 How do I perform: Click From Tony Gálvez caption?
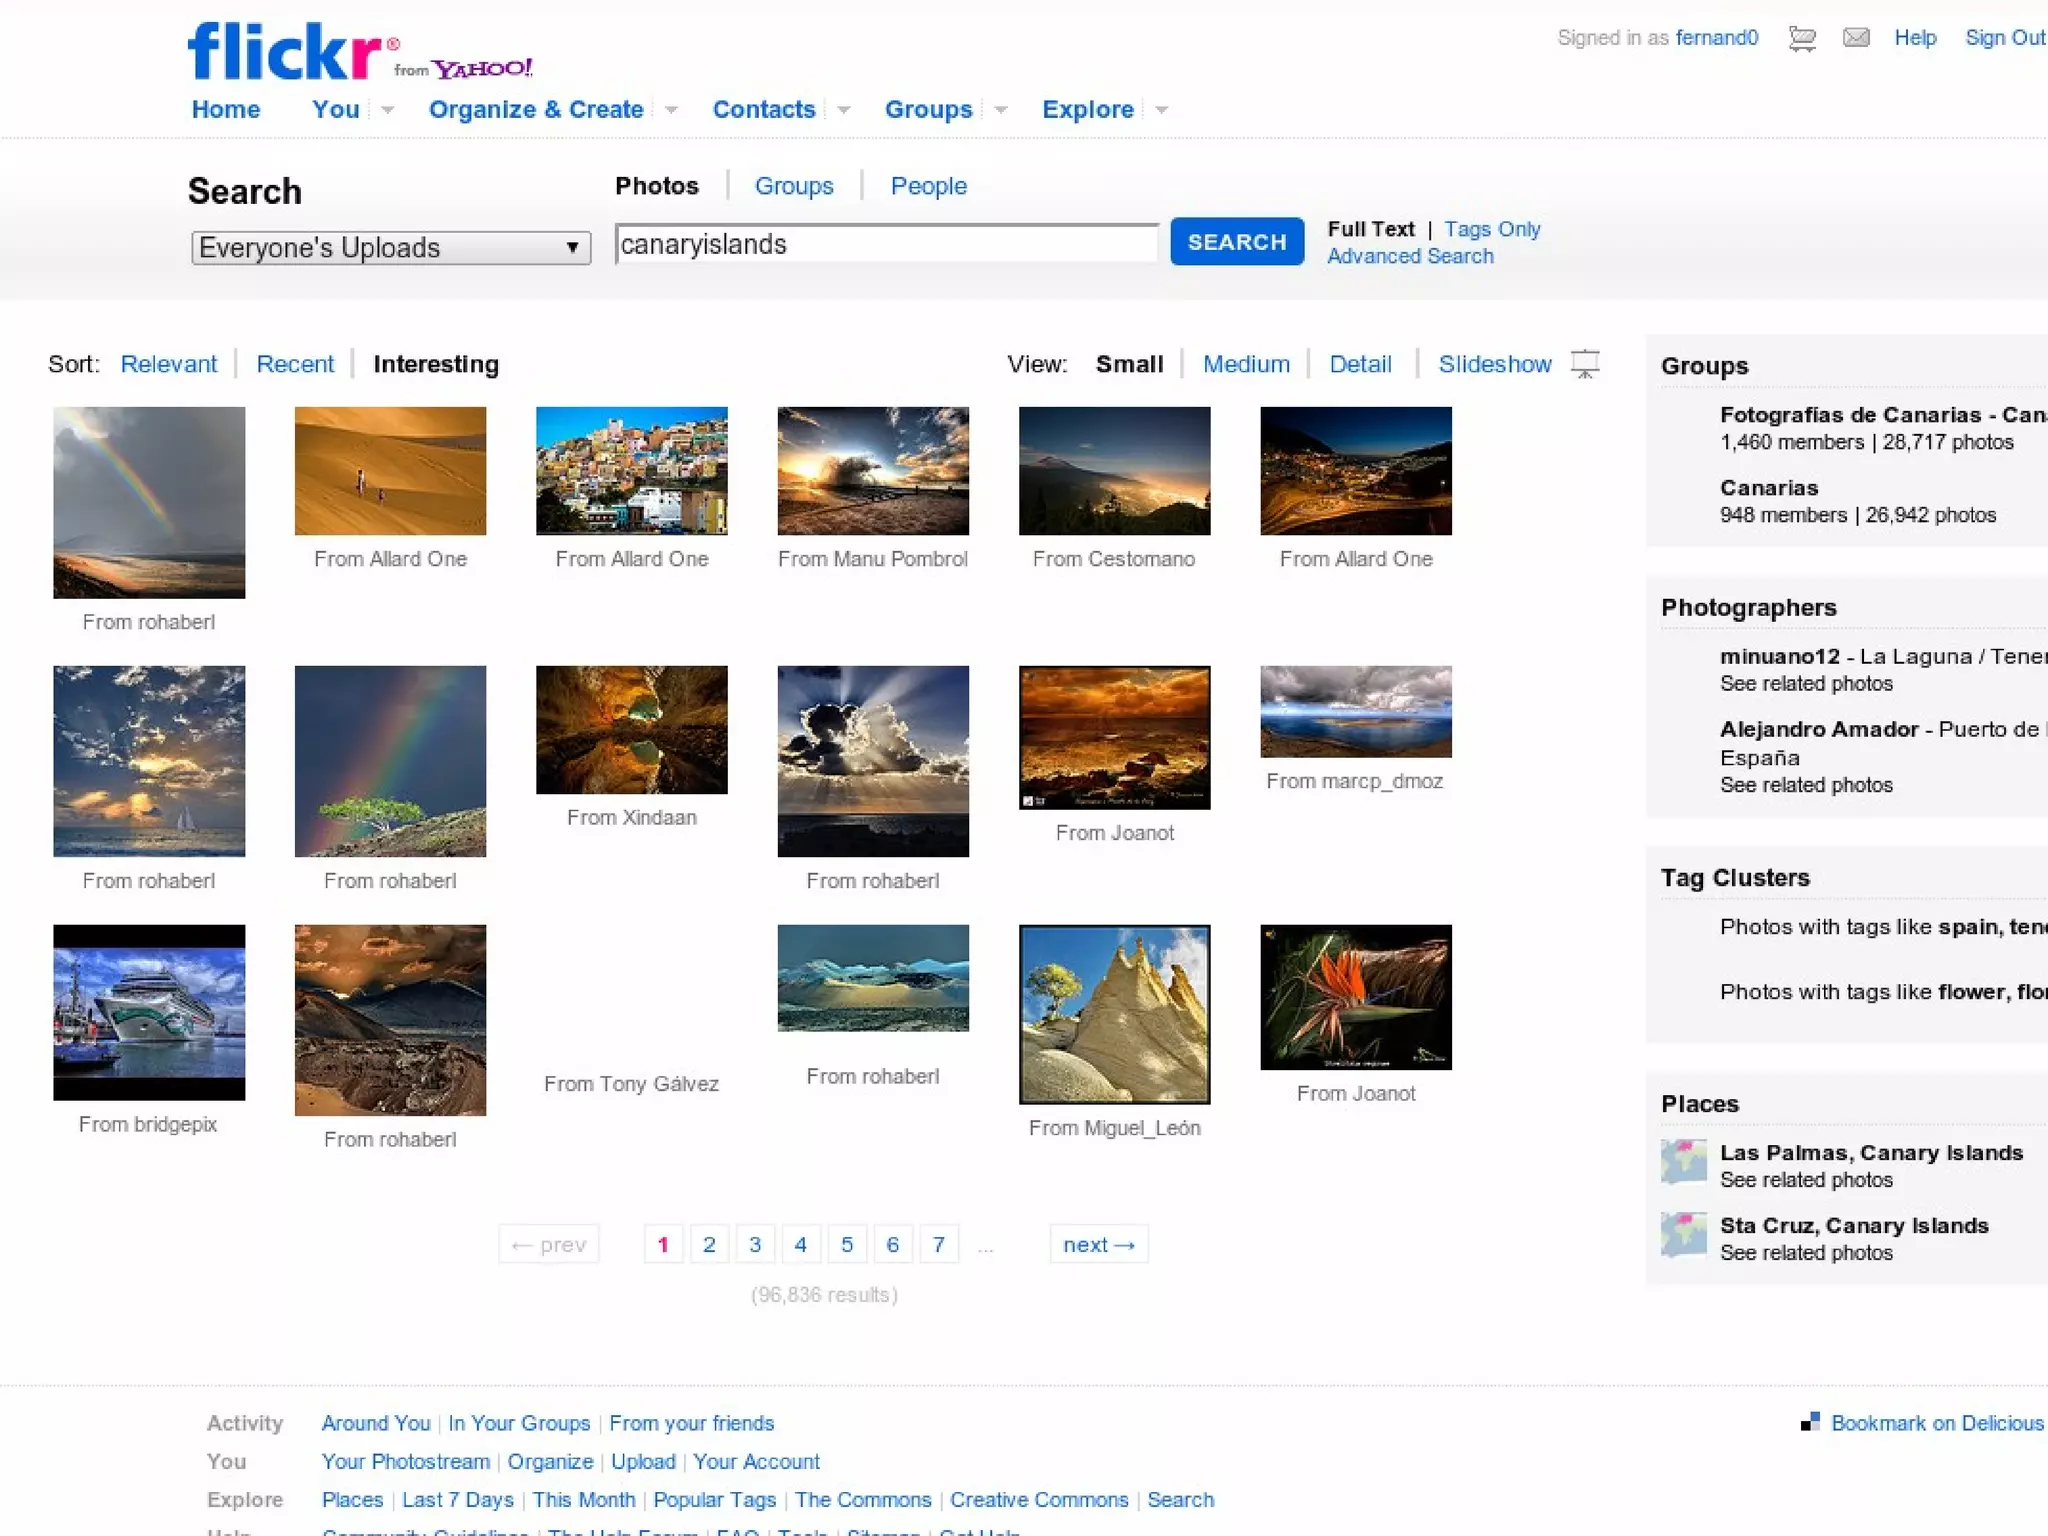[631, 1083]
